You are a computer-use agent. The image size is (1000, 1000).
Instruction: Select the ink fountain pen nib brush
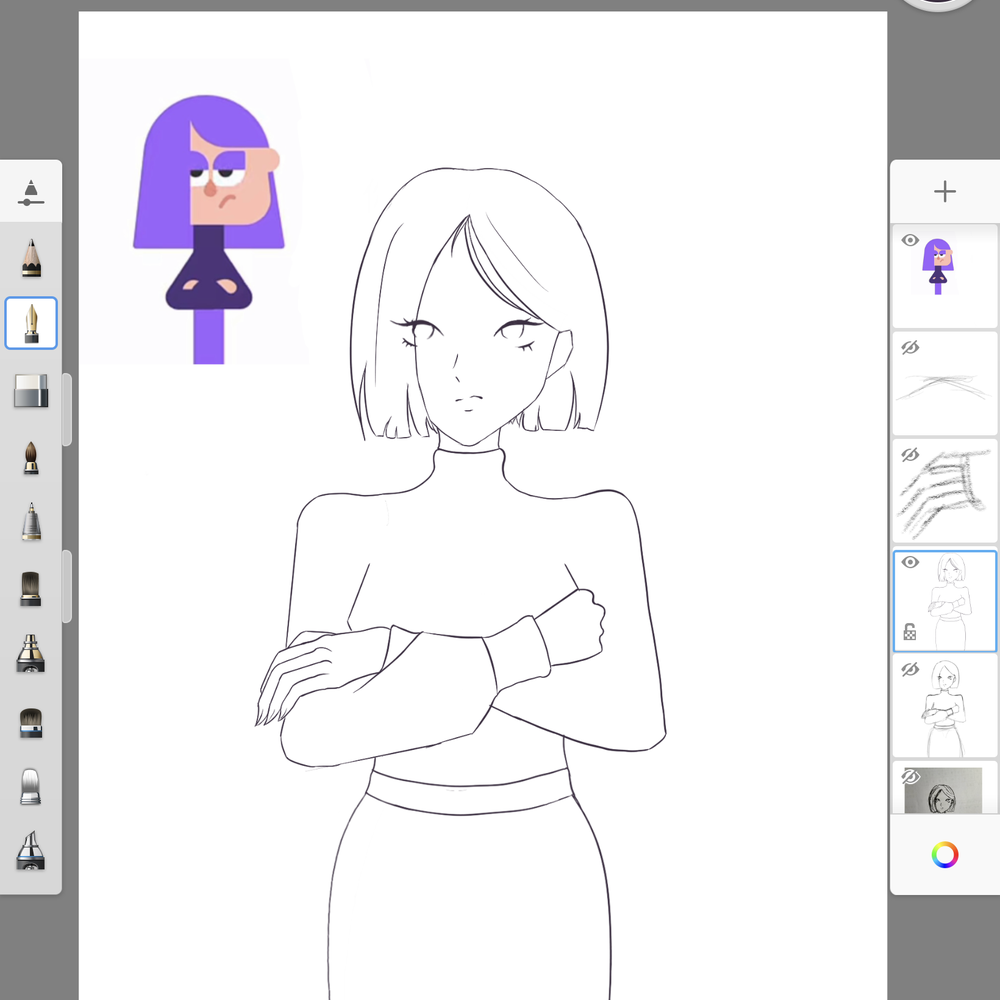click(x=31, y=323)
